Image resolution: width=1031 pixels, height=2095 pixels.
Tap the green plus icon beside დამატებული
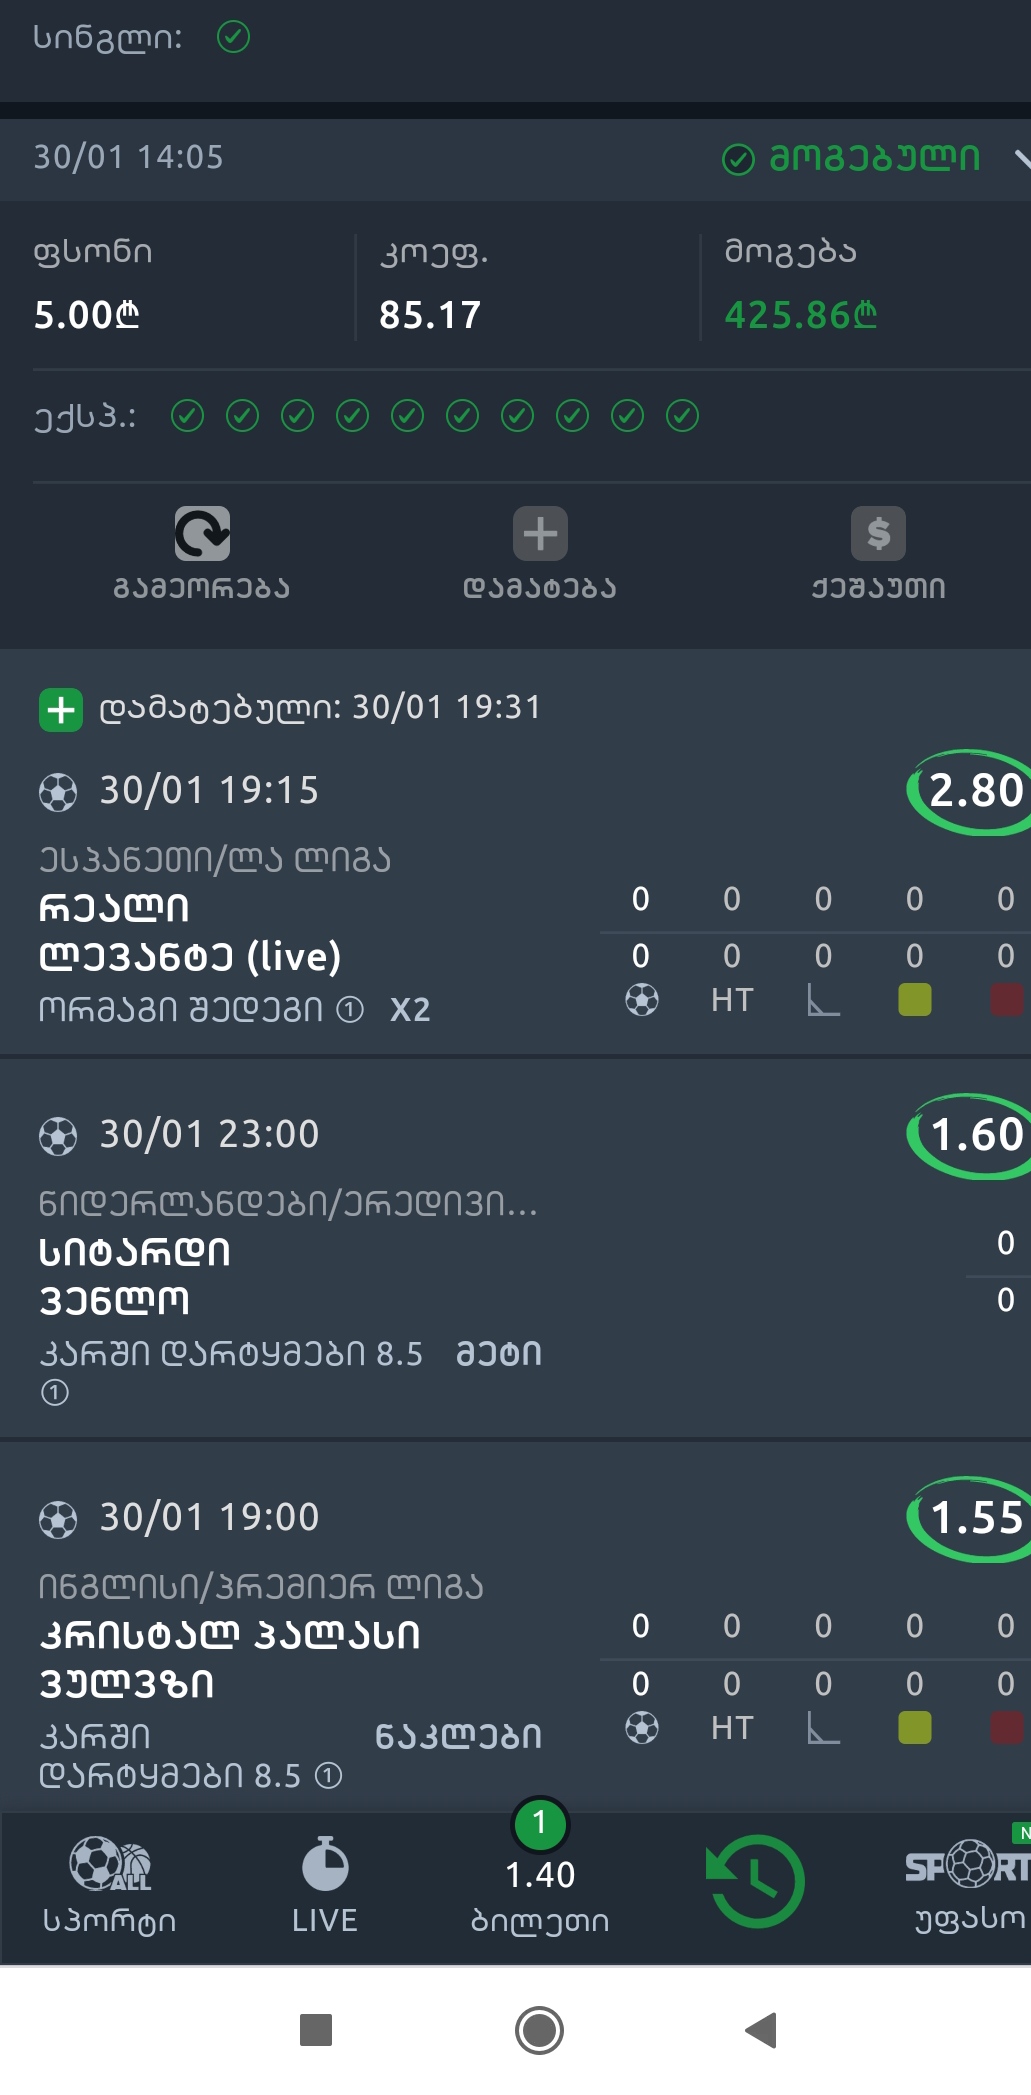coord(61,710)
